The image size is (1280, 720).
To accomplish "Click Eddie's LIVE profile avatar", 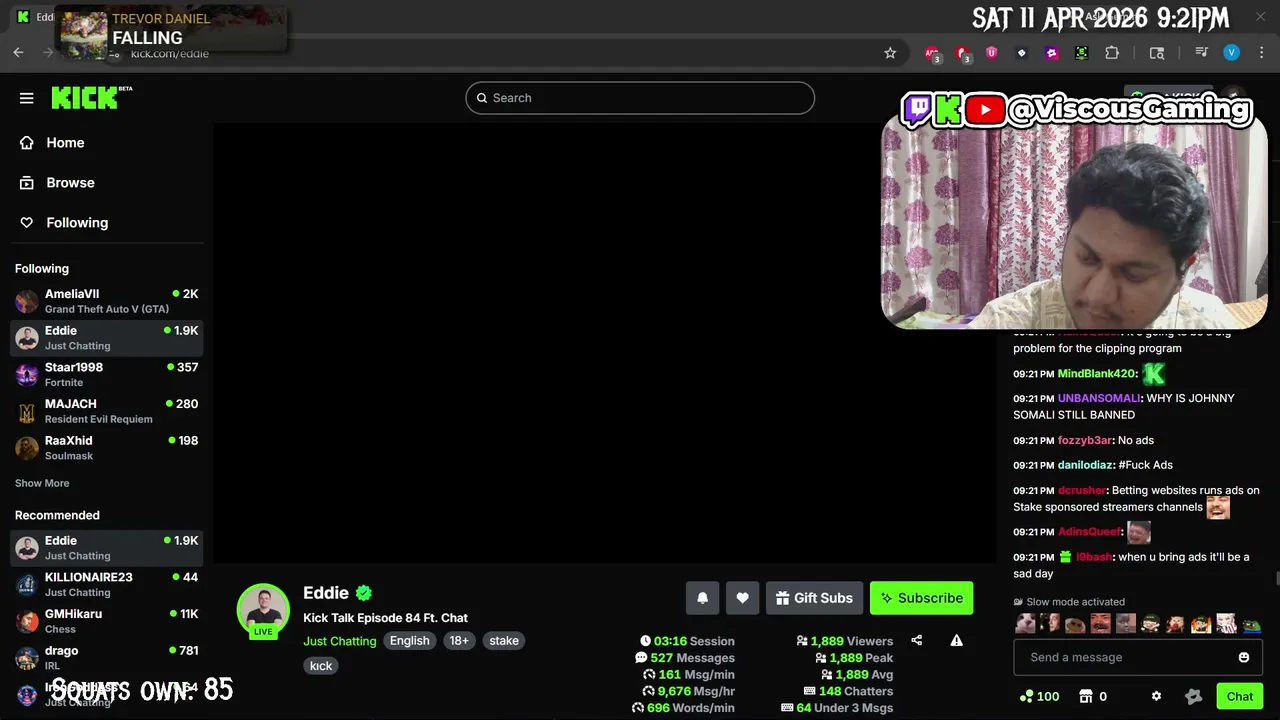I will pos(263,610).
